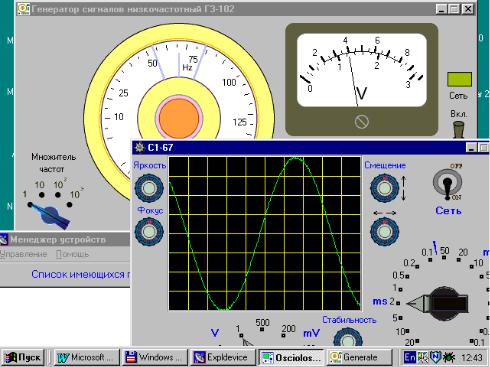Click the horizontal offset knob below Смещение
The image size is (490, 367).
click(x=385, y=231)
